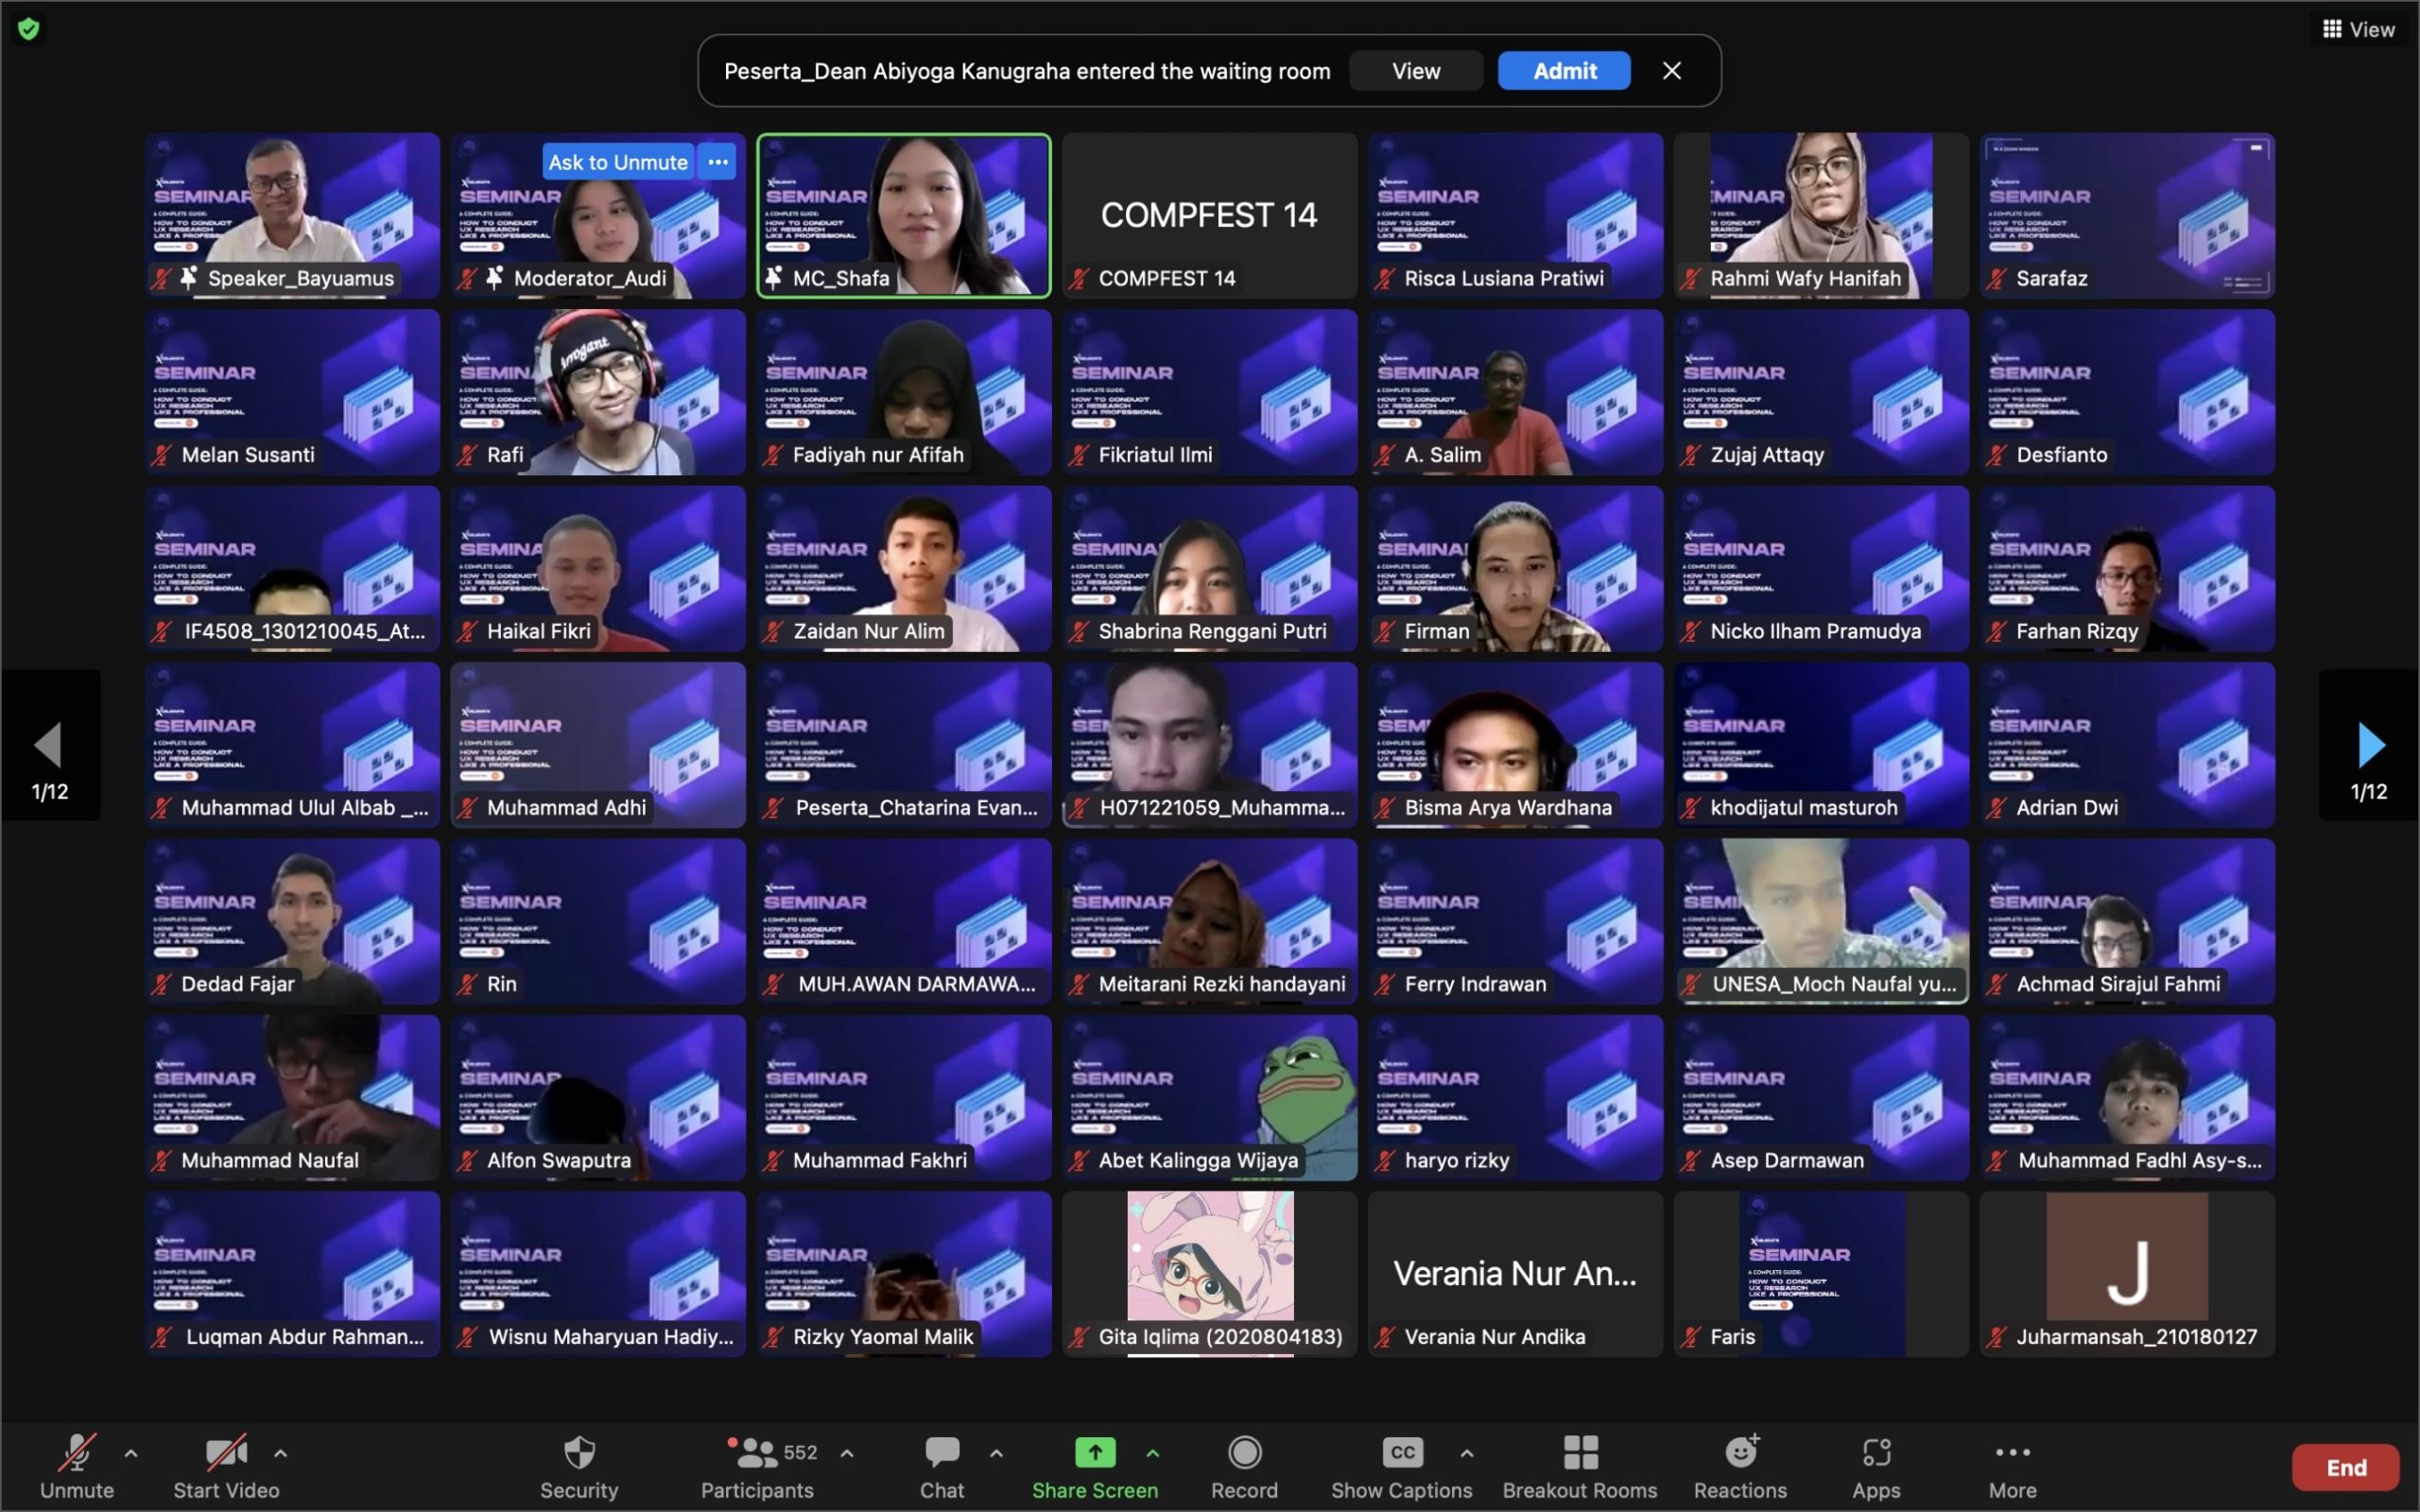Open the Apps panel
2420x1512 pixels.
(1875, 1466)
